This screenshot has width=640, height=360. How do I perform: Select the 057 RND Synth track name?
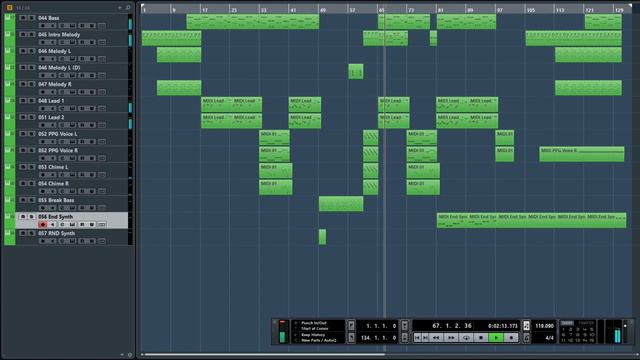tap(56, 233)
